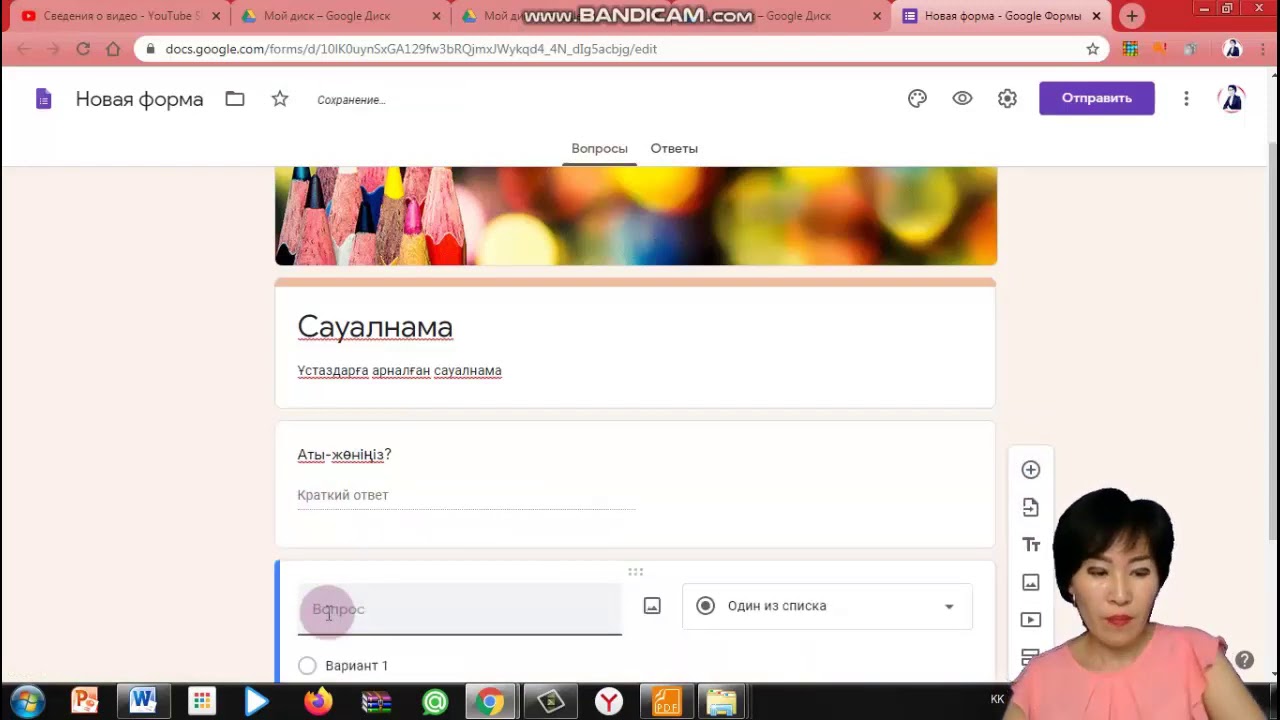Screen dimensions: 1280x720
Task: Open WinRAR from the taskbar
Action: [376, 702]
